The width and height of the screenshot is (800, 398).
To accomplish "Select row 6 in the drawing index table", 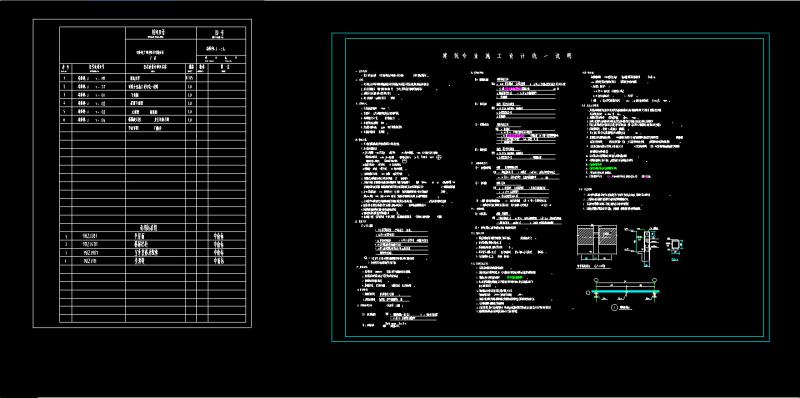I will tap(153, 120).
